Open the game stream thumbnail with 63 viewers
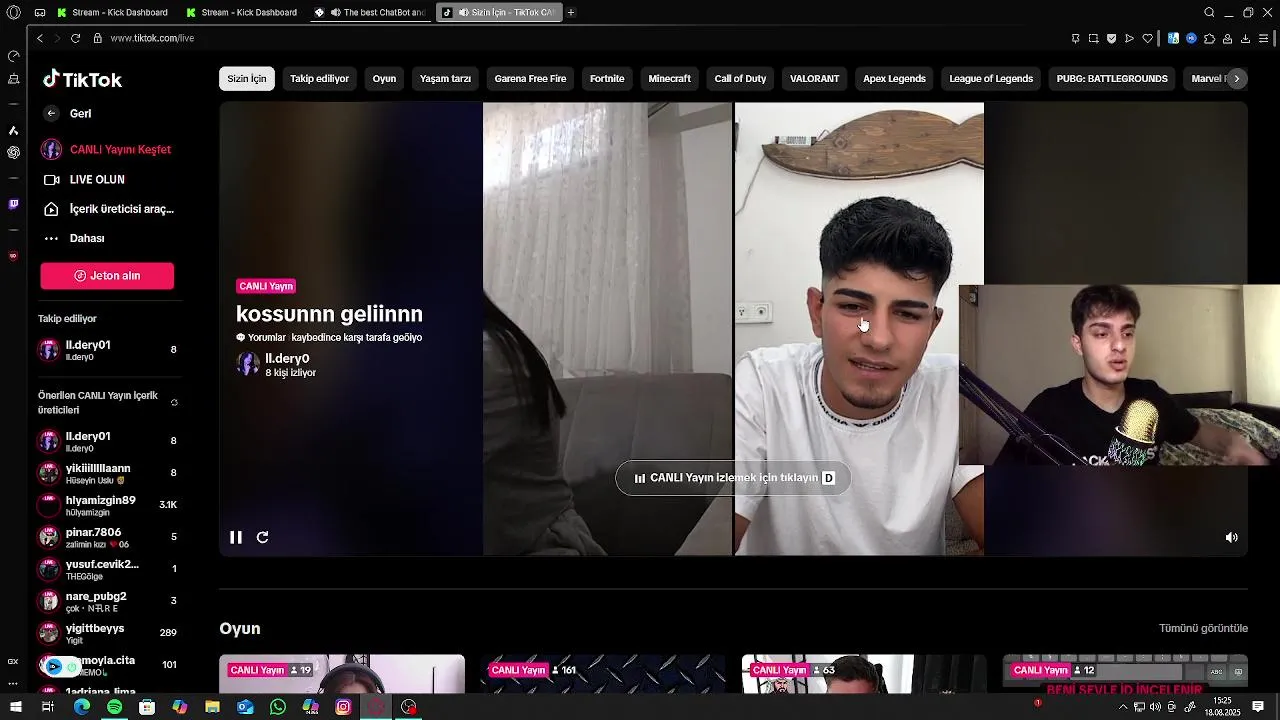The image size is (1280, 720). (864, 674)
